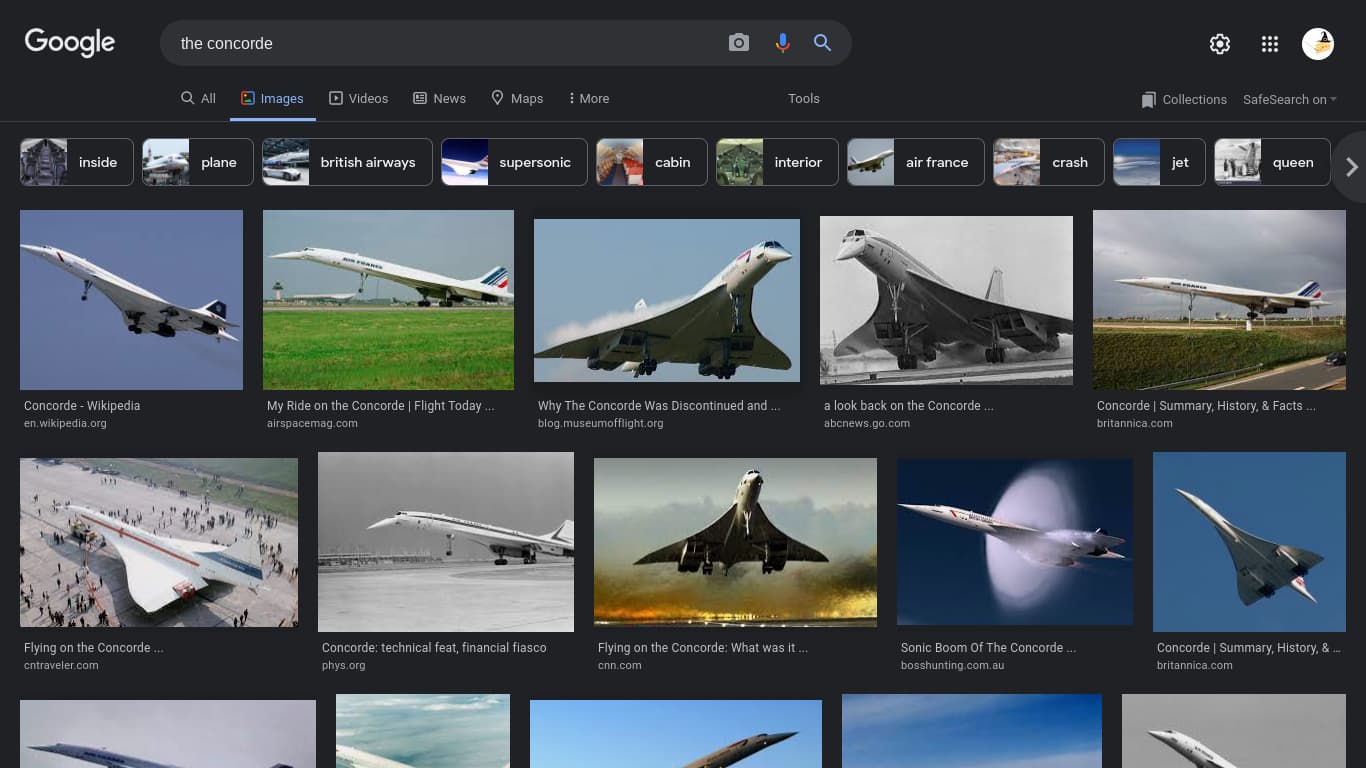1366x768 pixels.
Task: Click the cnn.com source text
Action: [x=620, y=665]
